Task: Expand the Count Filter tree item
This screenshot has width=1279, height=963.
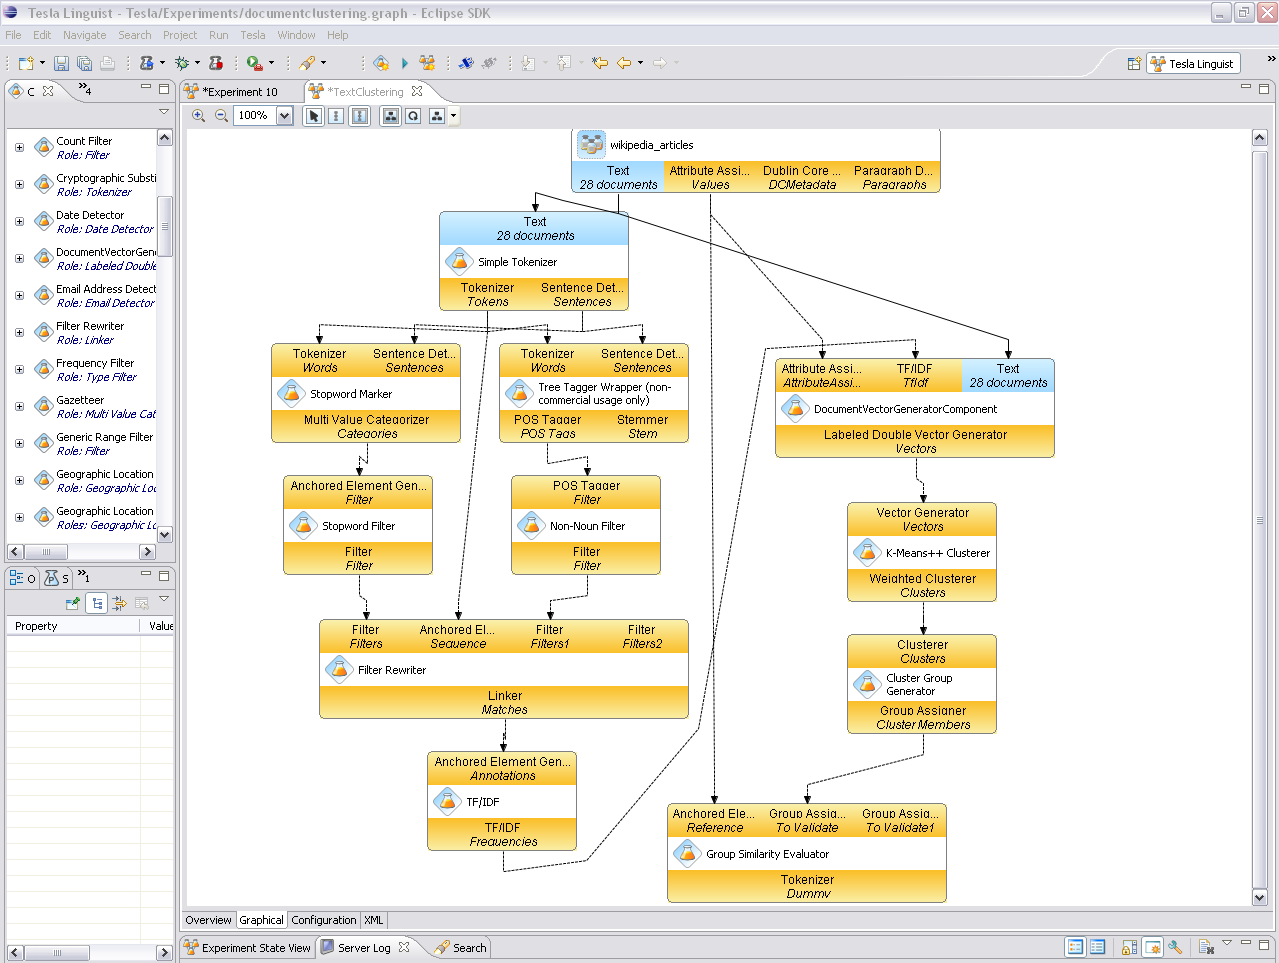Action: click(19, 148)
